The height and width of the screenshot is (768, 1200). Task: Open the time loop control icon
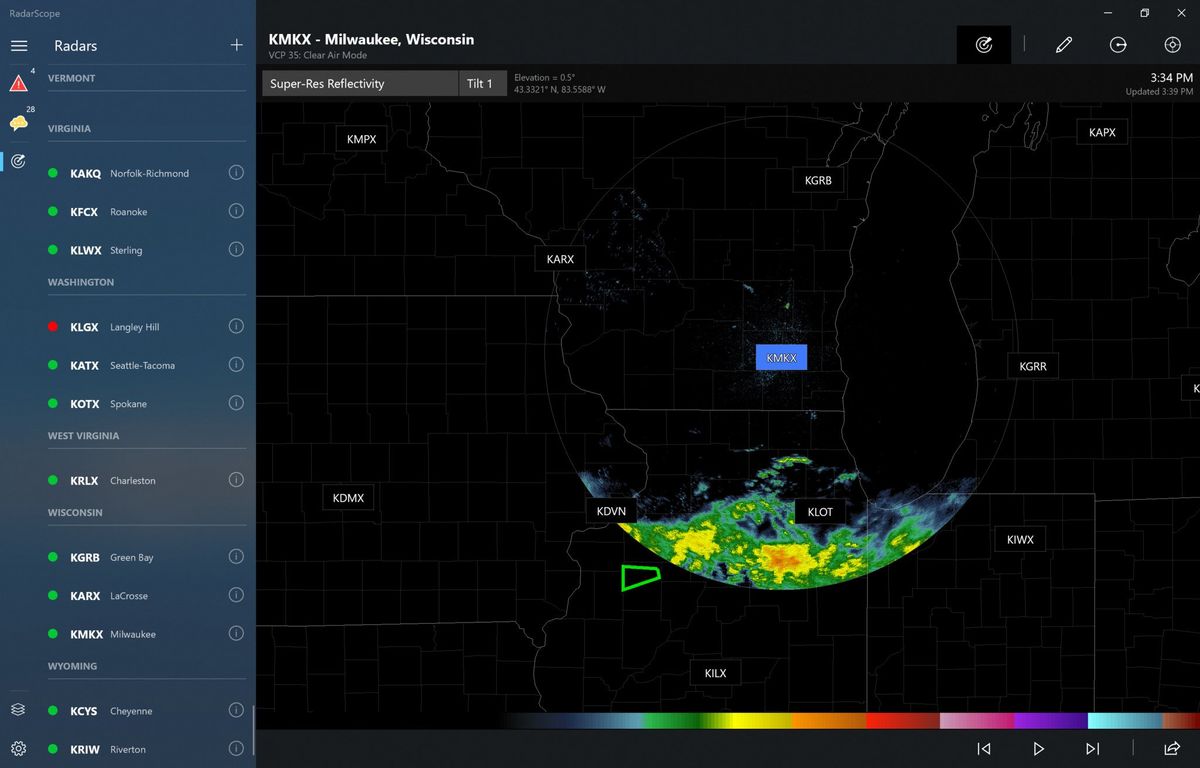(x=1118, y=45)
